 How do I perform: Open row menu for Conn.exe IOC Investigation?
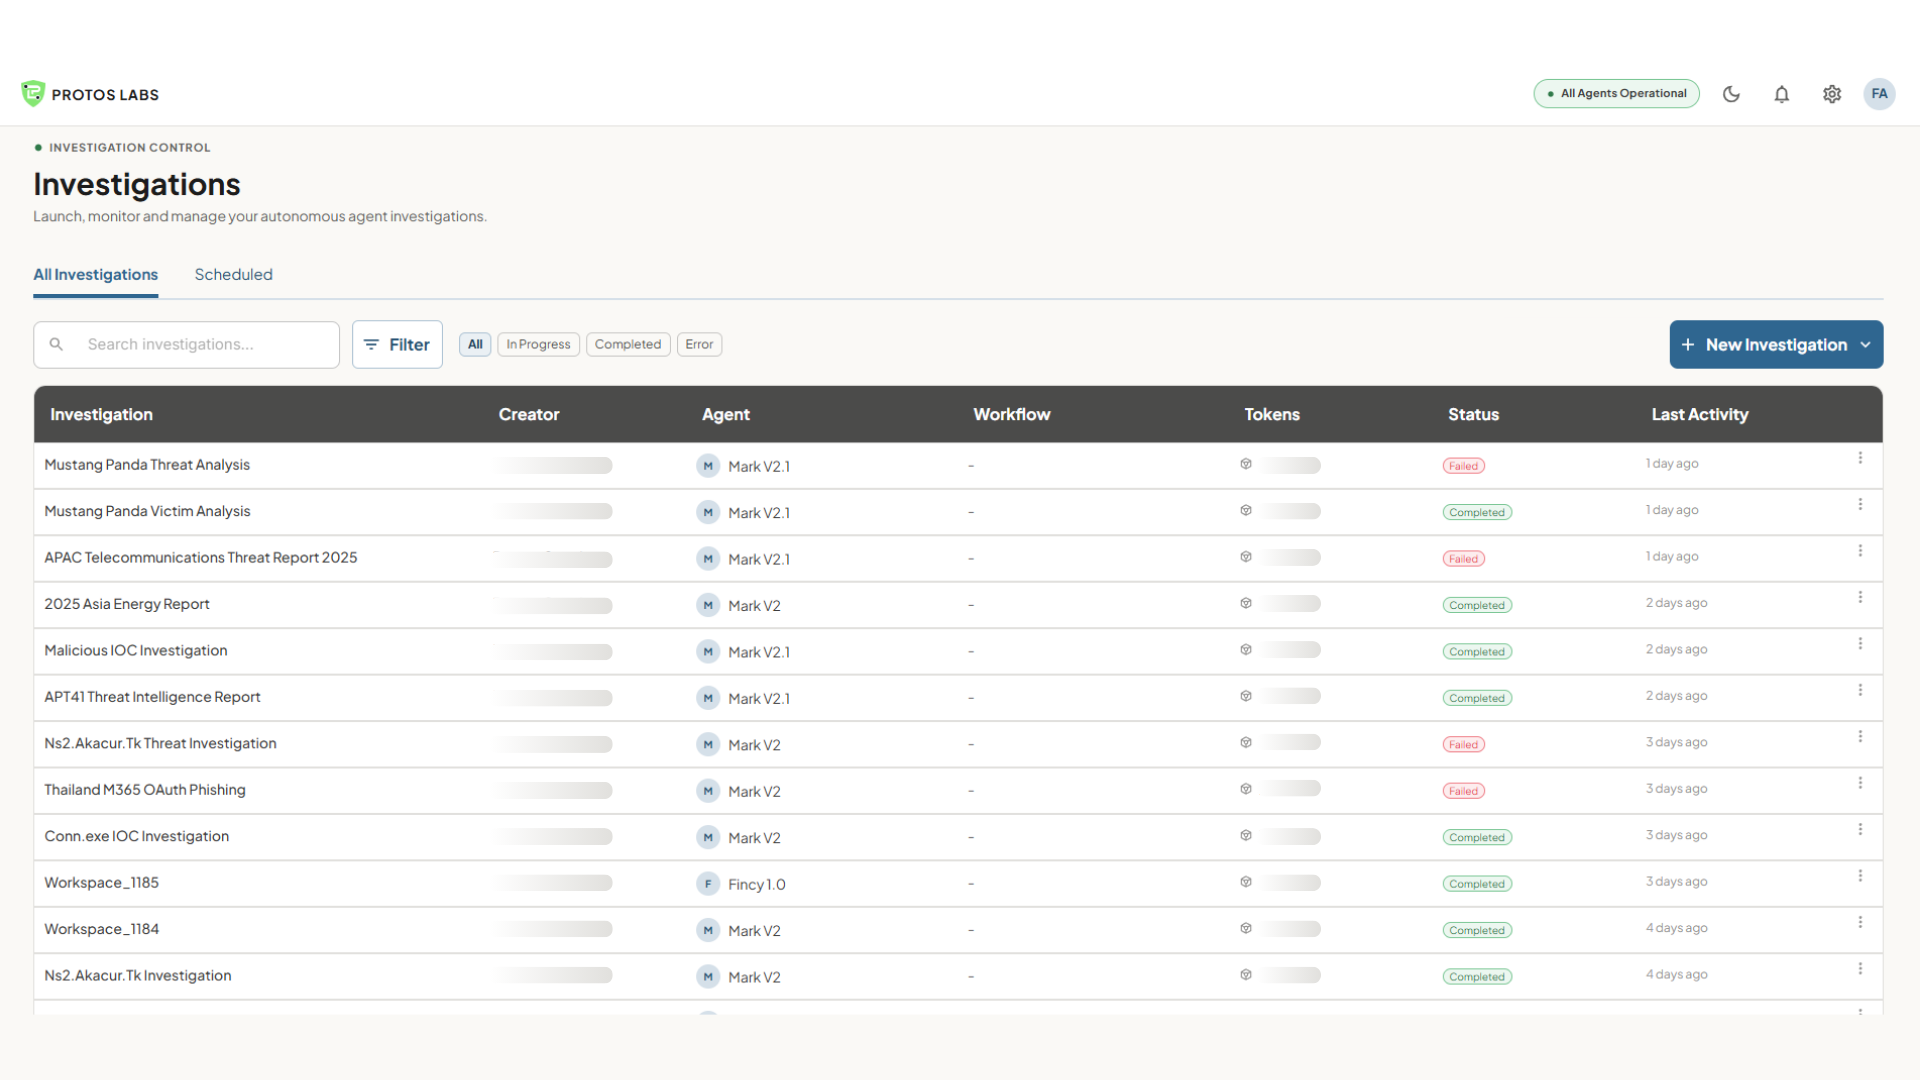(1860, 830)
